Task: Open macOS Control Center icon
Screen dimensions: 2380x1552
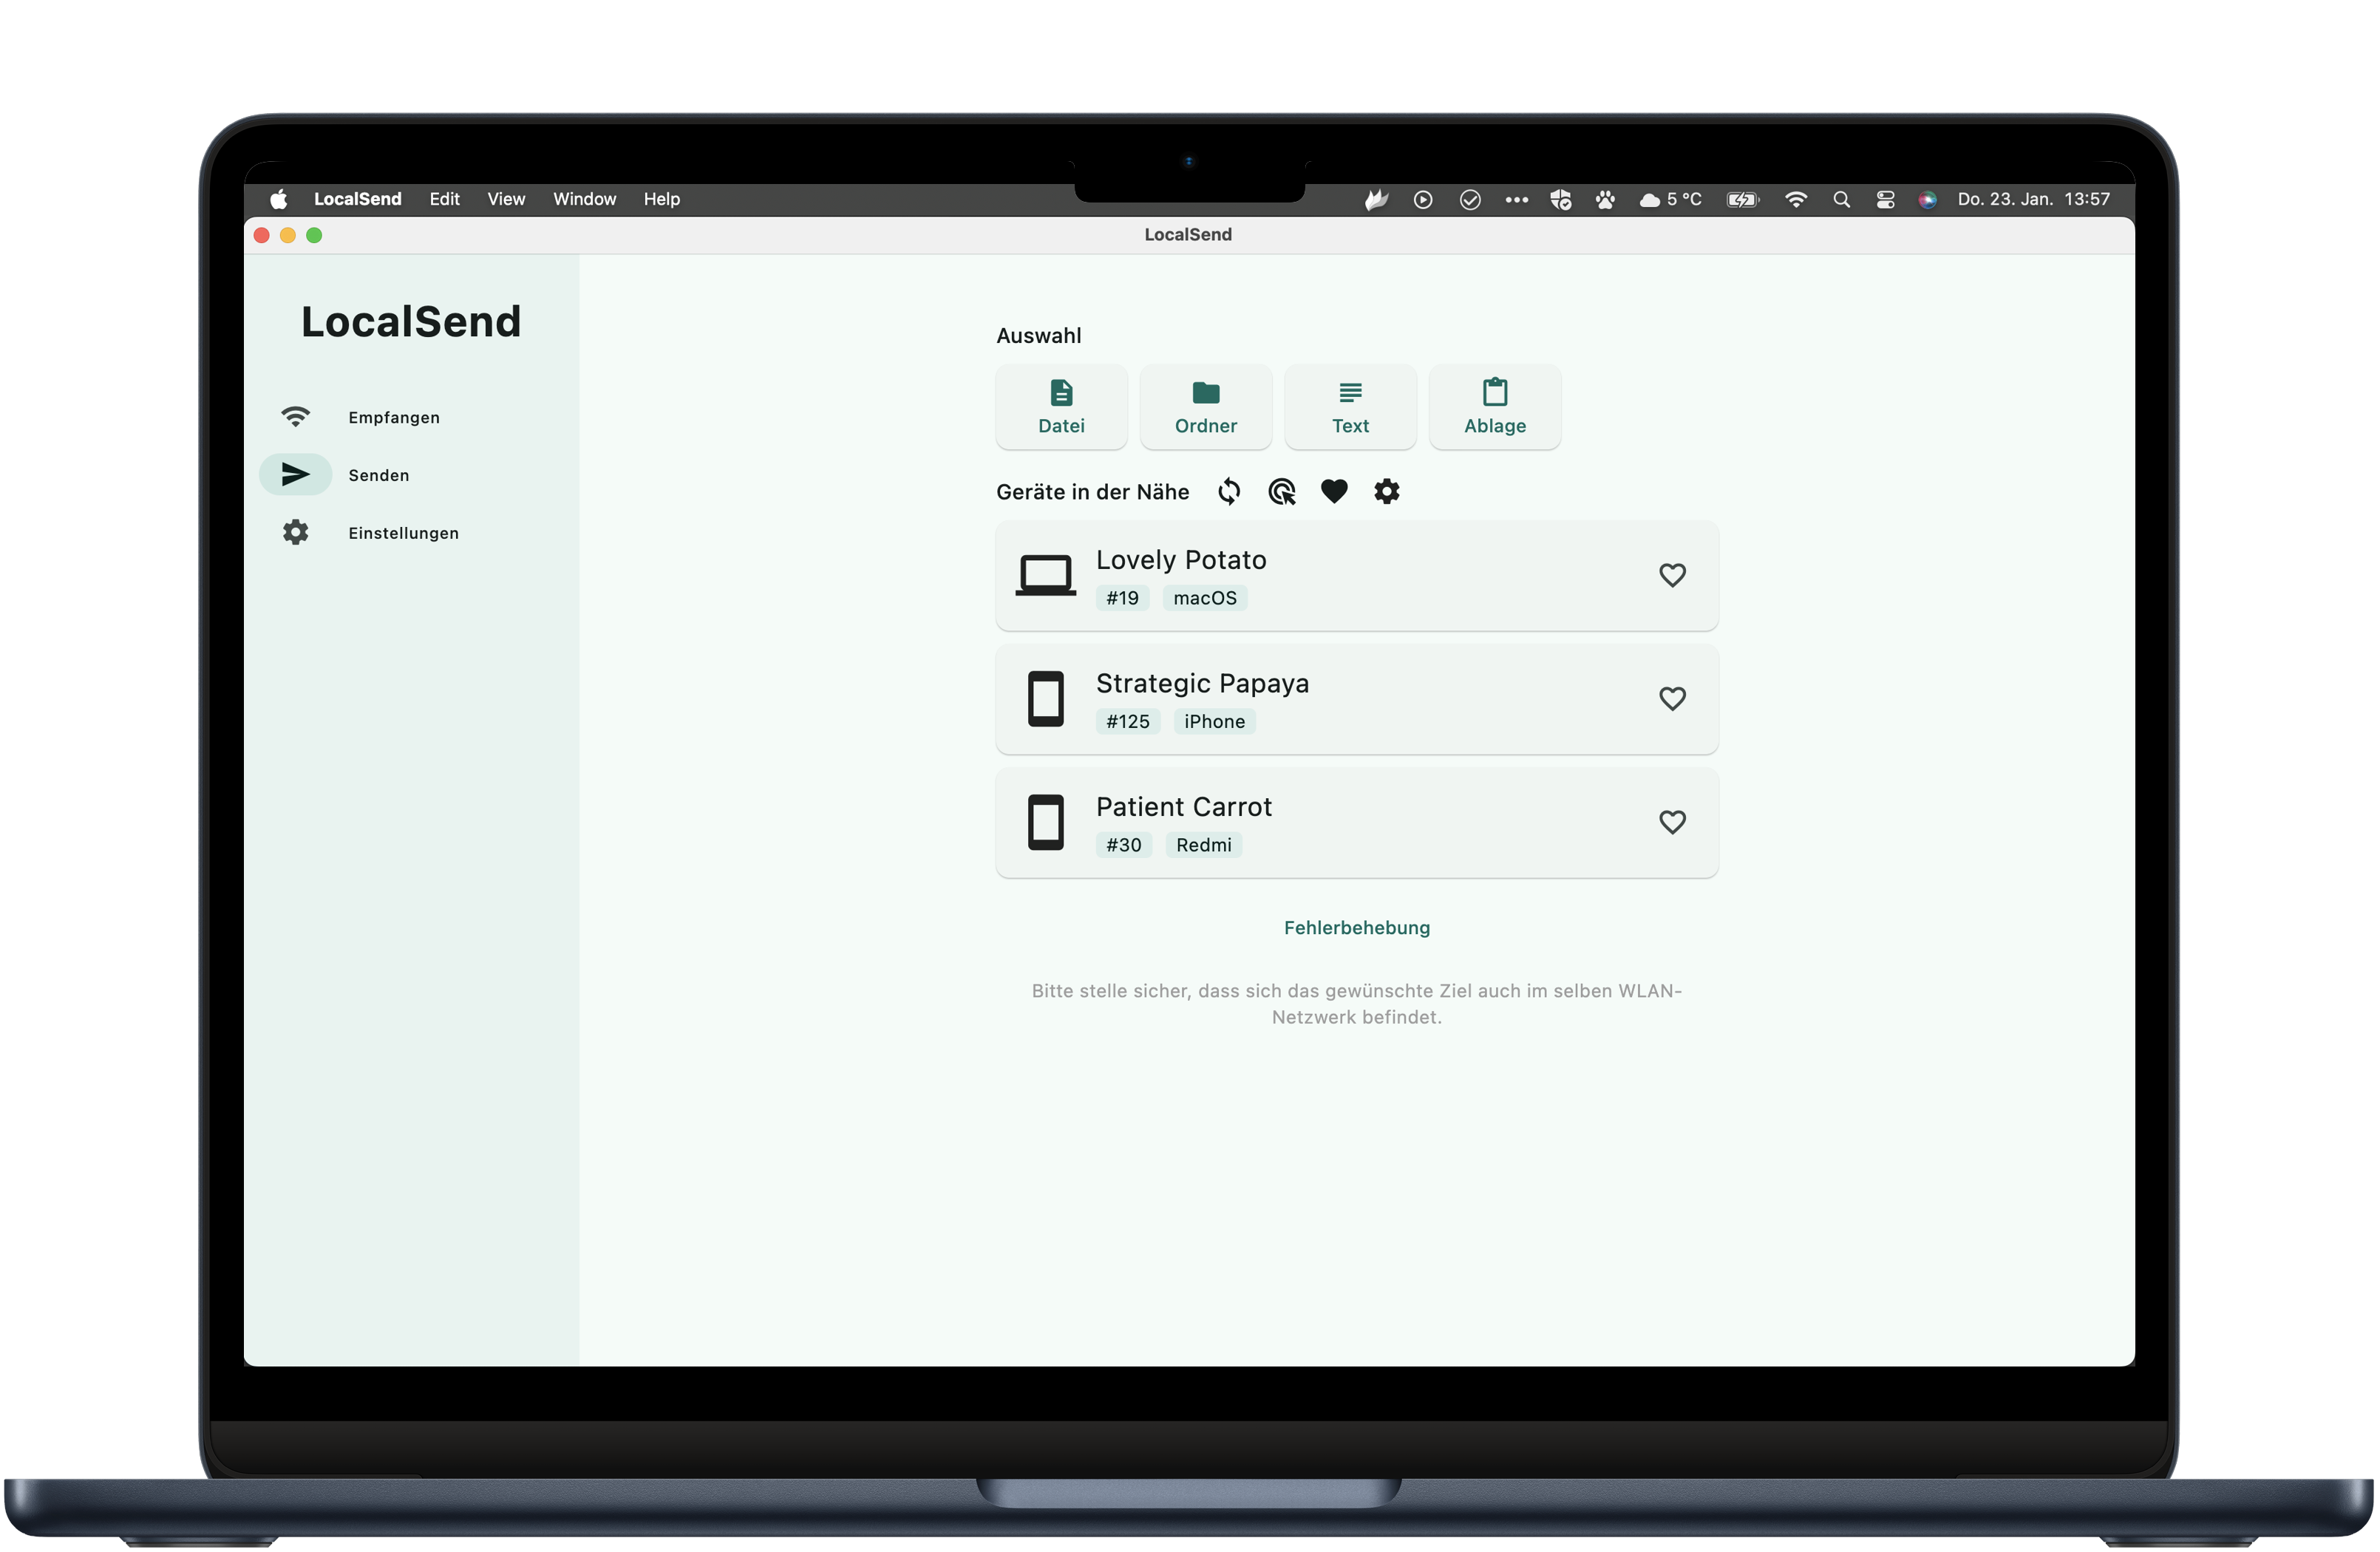Action: 1885,200
